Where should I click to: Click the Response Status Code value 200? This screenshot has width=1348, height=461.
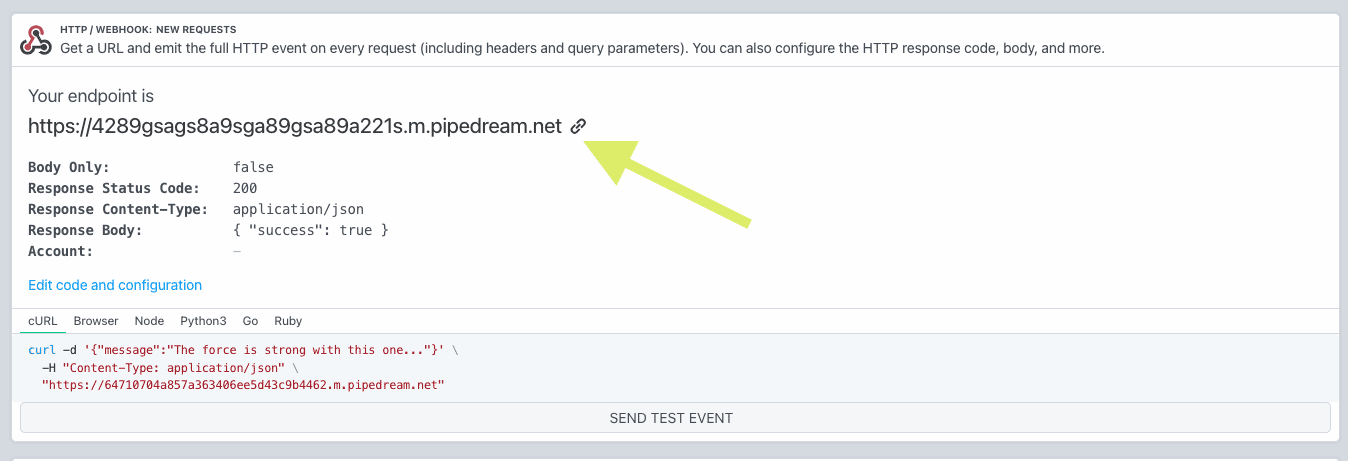(245, 188)
